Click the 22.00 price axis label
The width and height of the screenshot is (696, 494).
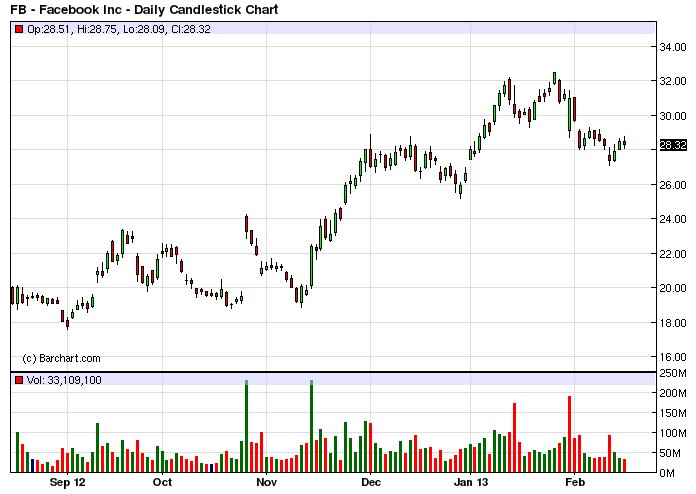pos(673,254)
